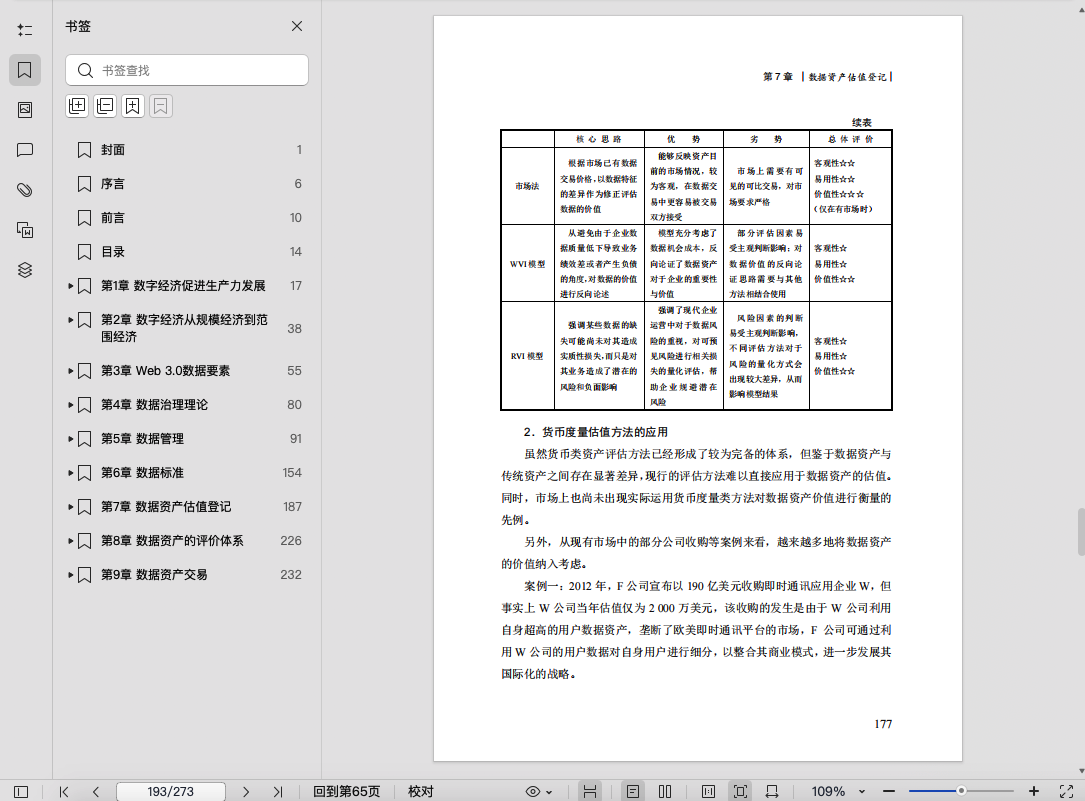Open the comments panel icon
1085x801 pixels.
pyautogui.click(x=25, y=150)
